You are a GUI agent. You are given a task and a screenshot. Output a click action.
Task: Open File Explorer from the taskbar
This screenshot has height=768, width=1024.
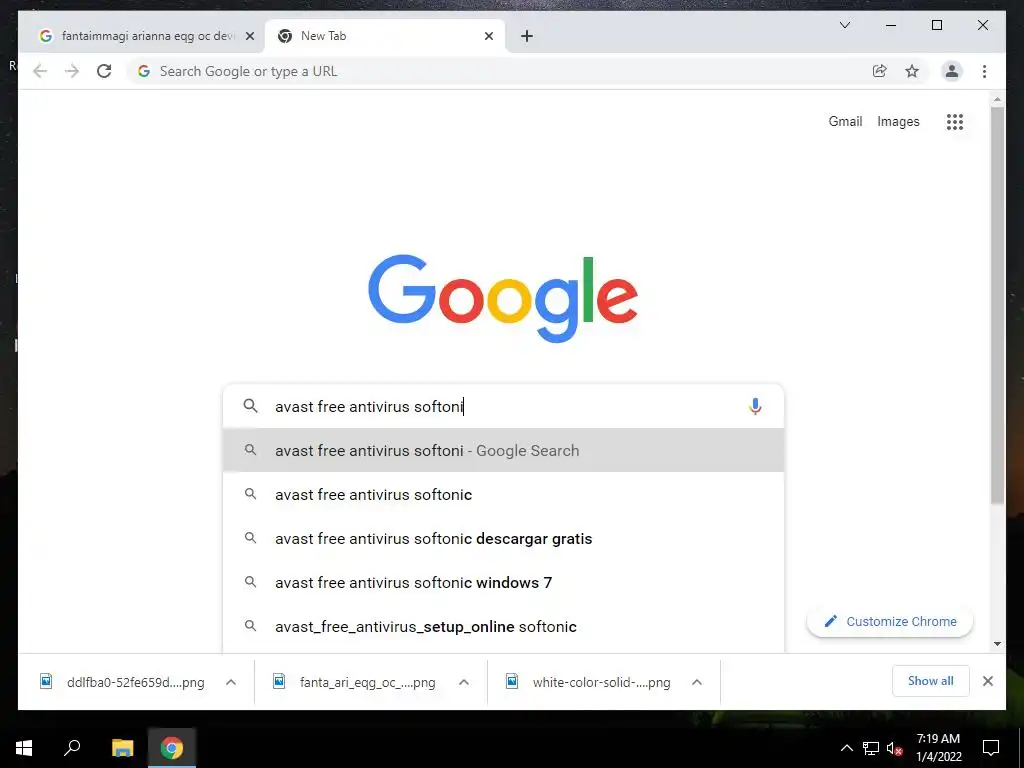pos(122,747)
